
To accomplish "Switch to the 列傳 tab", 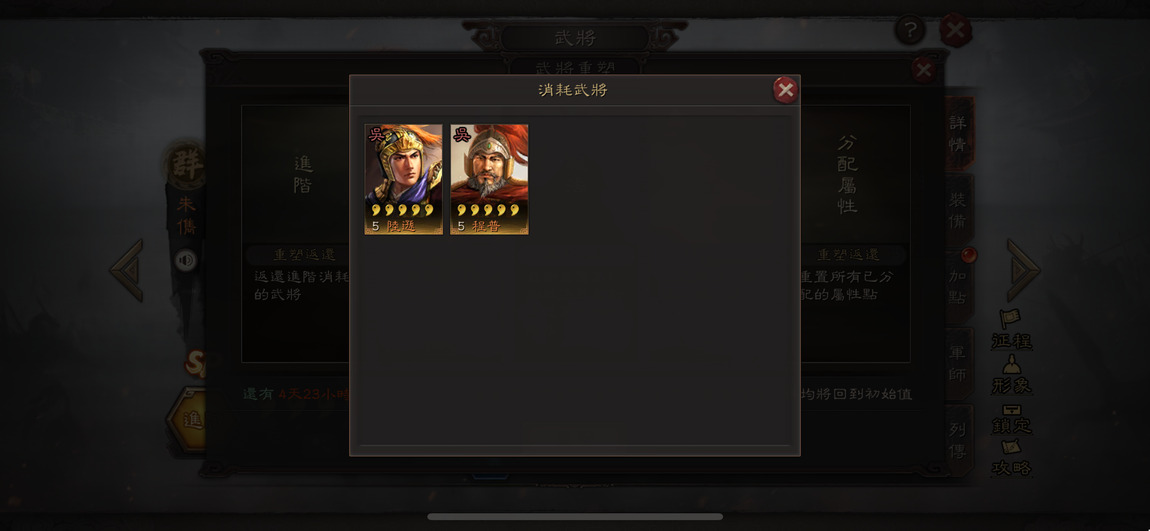I will click(x=958, y=440).
